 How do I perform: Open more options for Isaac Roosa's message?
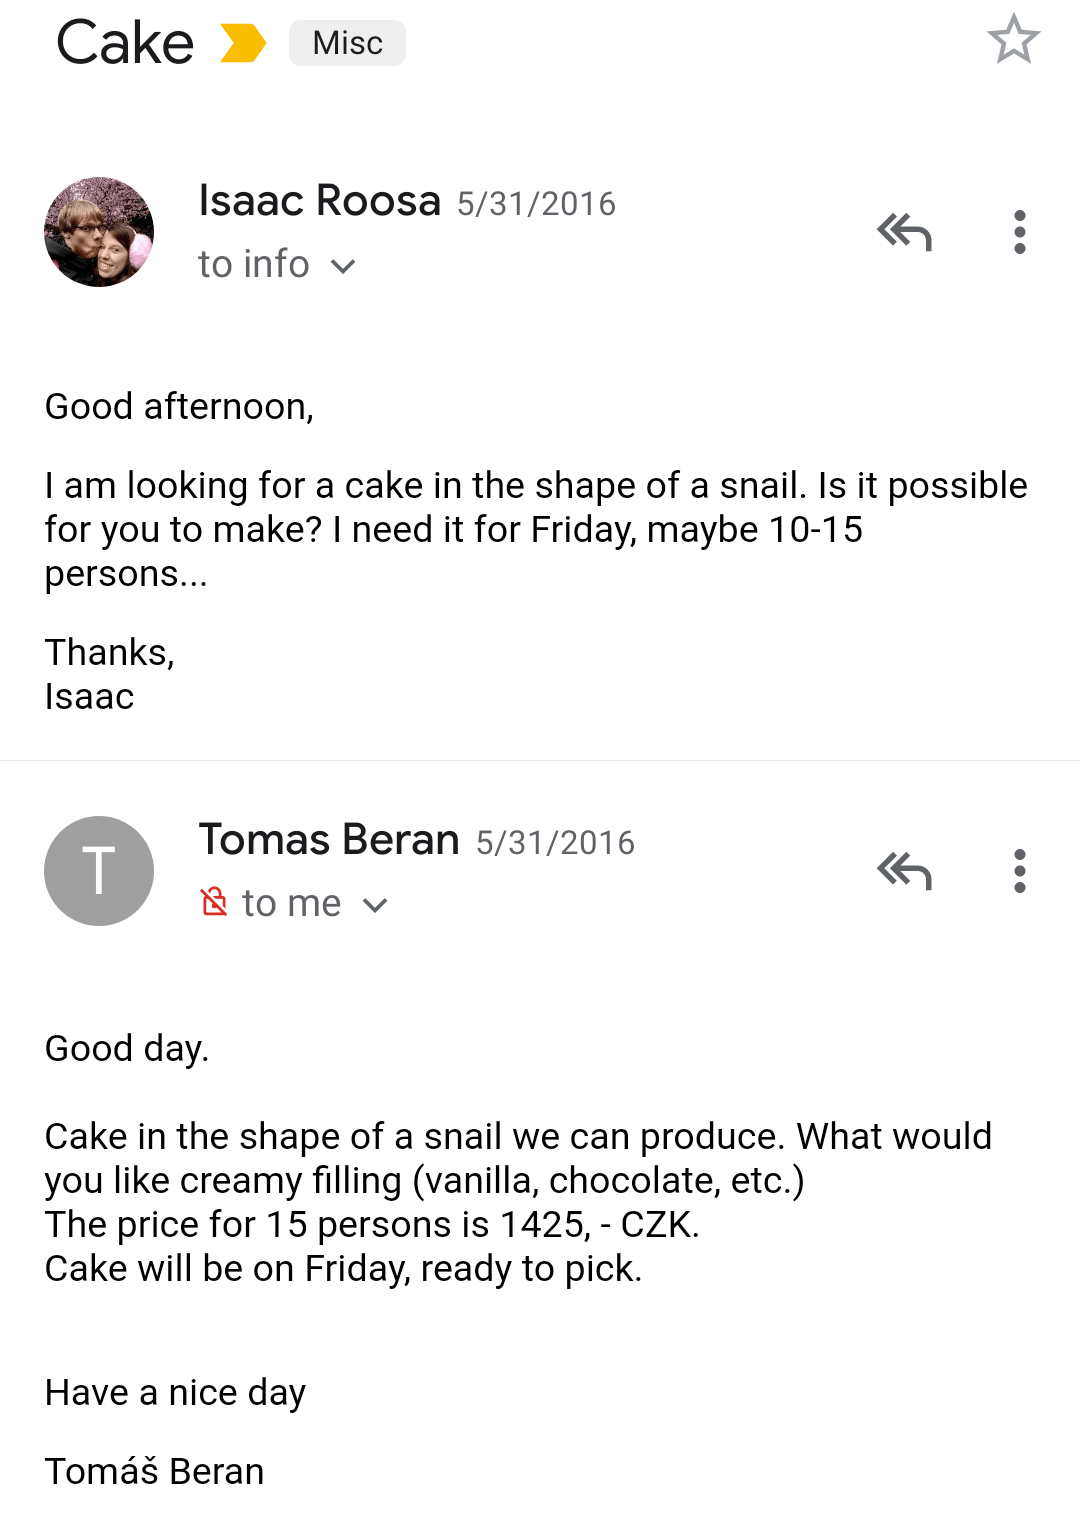pos(1019,232)
